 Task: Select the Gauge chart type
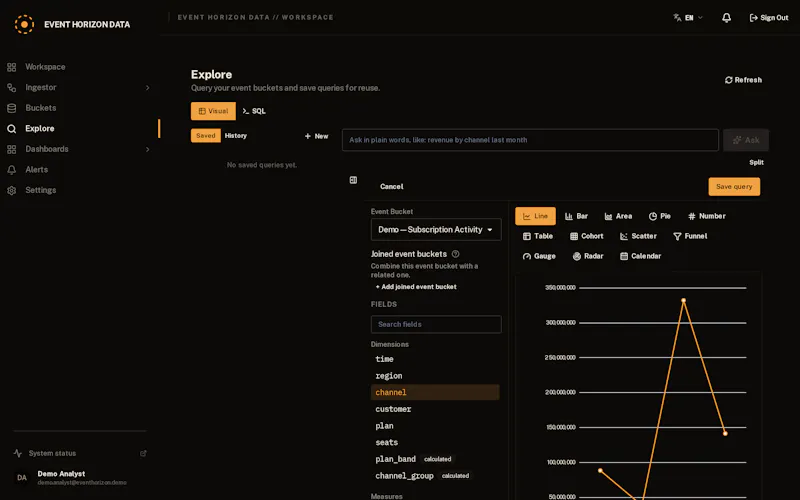pos(539,256)
